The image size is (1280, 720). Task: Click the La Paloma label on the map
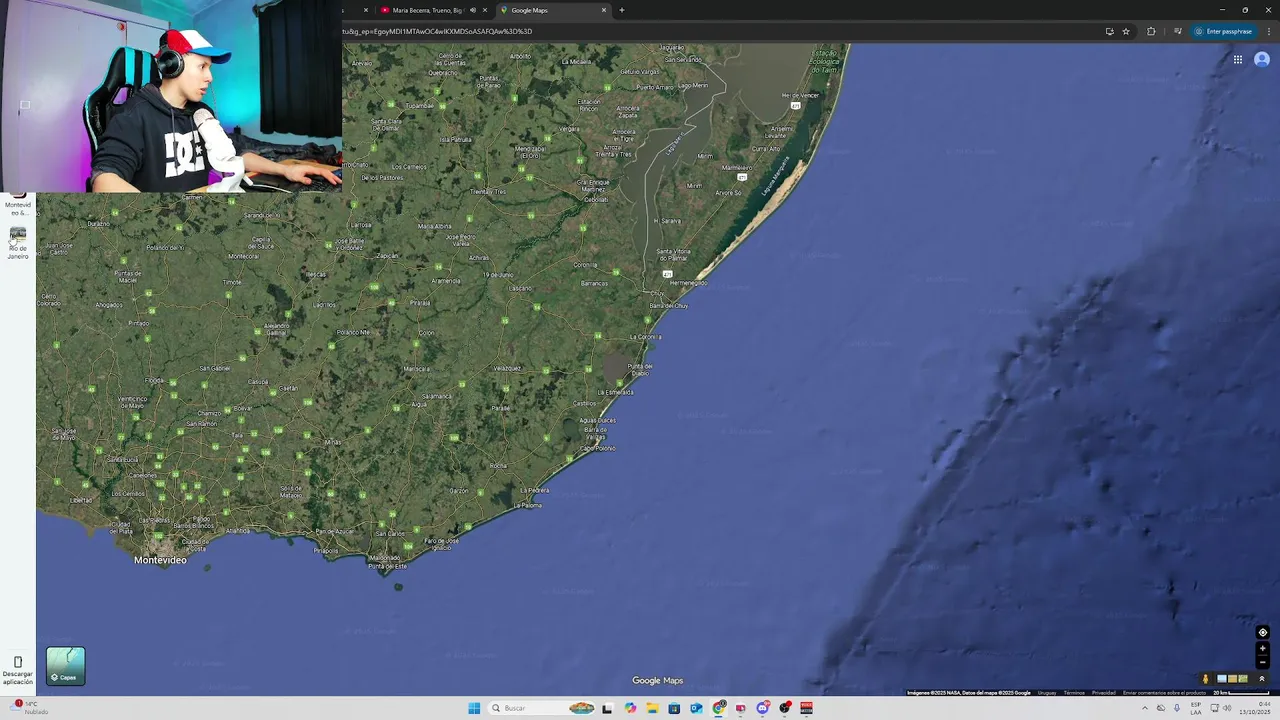point(529,505)
